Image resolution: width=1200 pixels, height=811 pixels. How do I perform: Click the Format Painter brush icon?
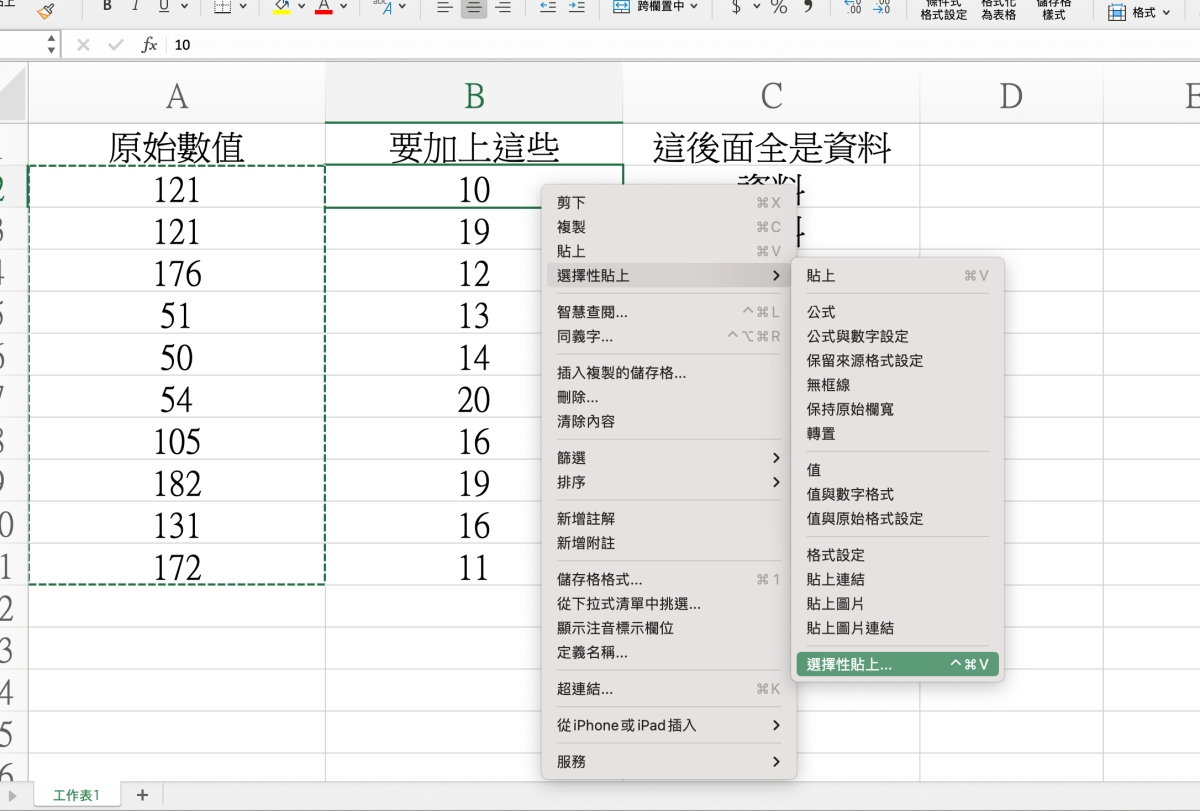(45, 9)
